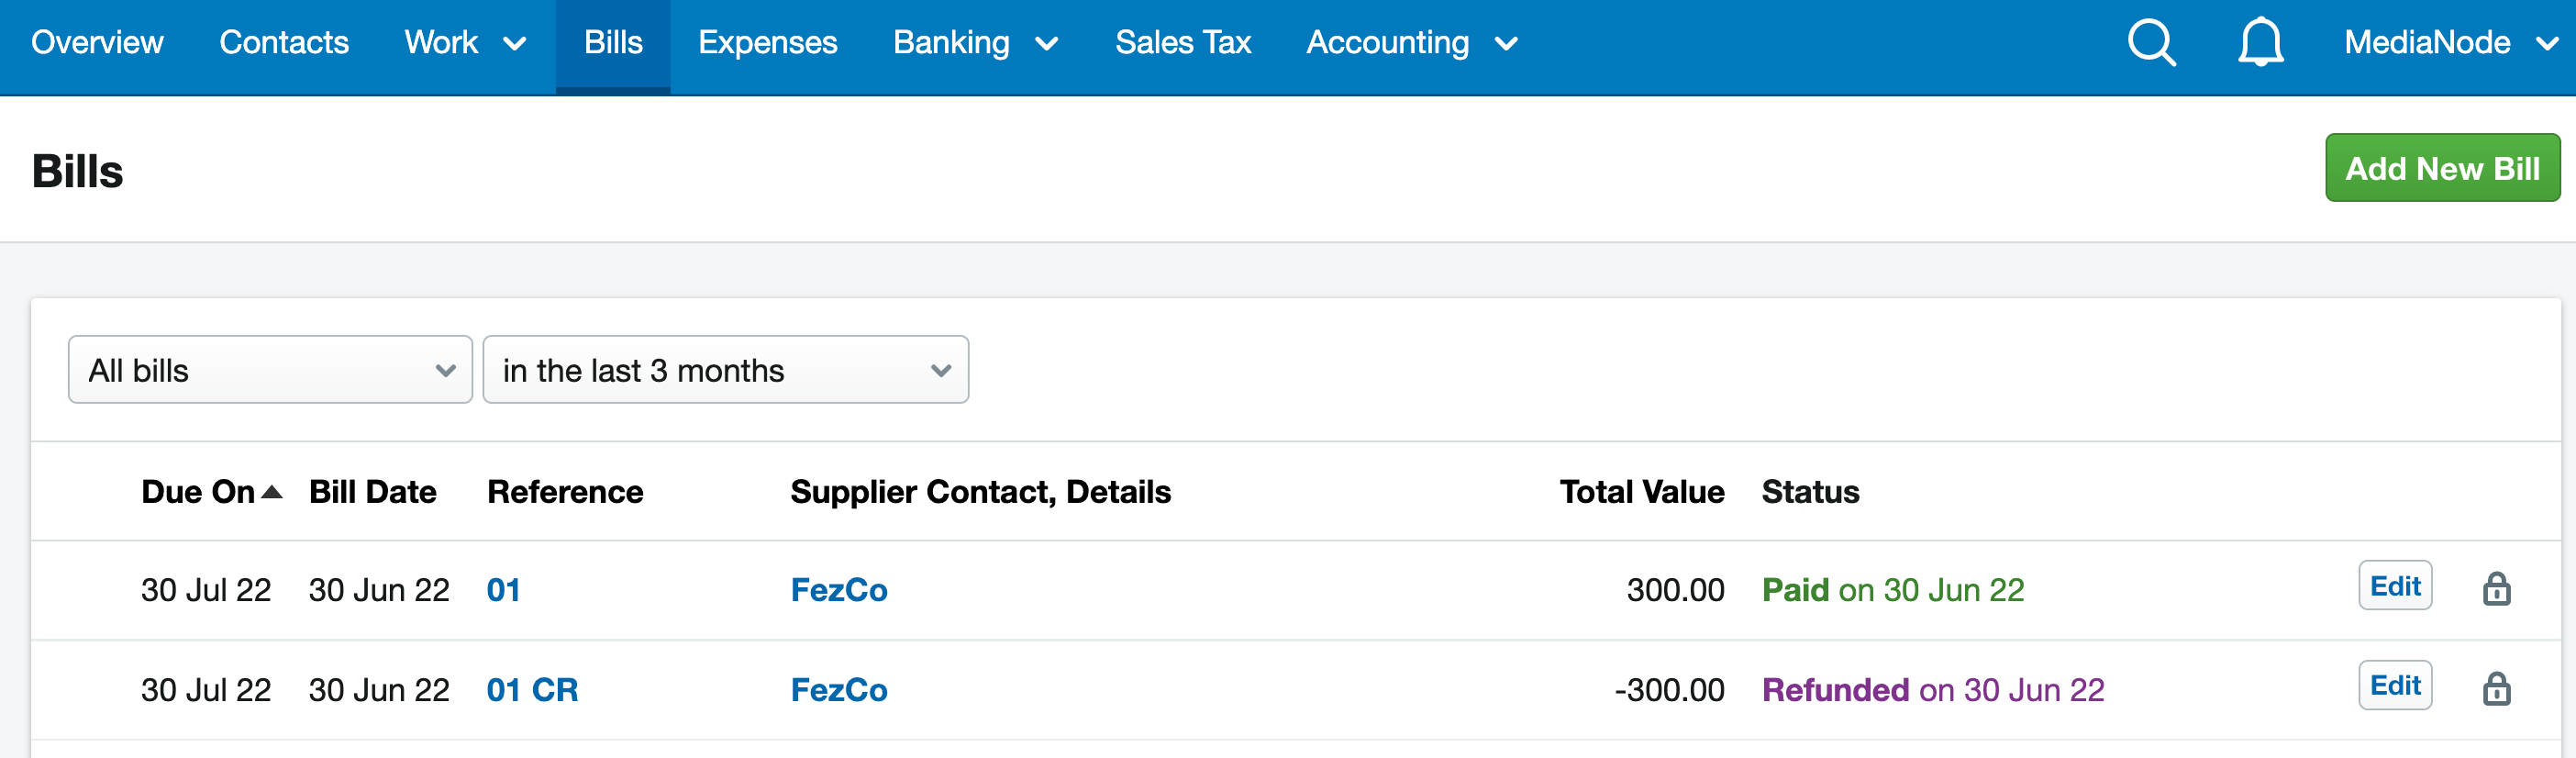
Task: Open the 'in the last 3 months' dropdown
Action: point(725,370)
